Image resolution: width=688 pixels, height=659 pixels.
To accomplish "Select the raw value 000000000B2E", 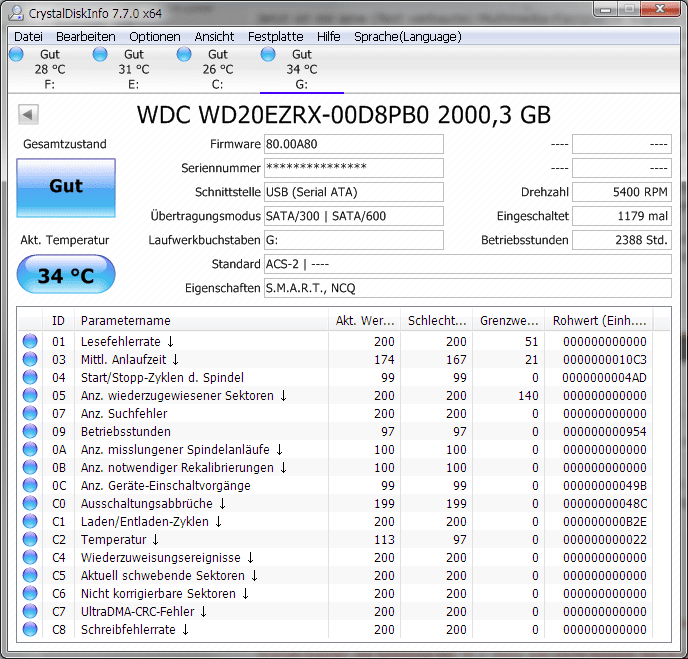I will [x=605, y=521].
